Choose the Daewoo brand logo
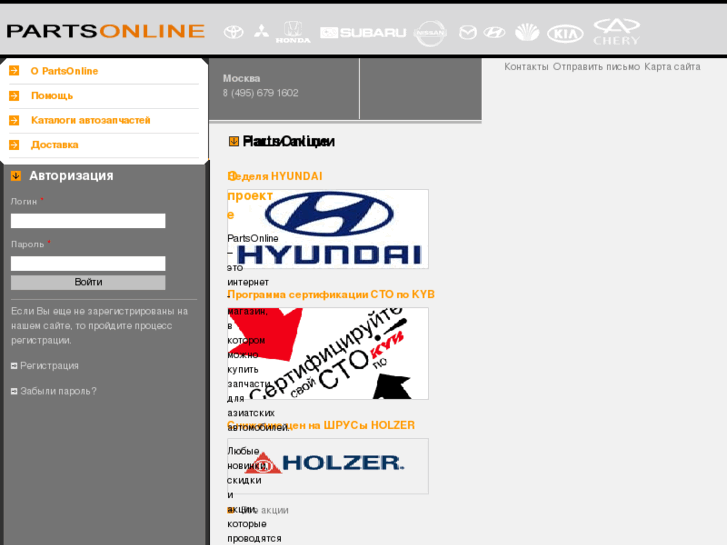Viewport: 727px width, 545px height. coord(527,32)
